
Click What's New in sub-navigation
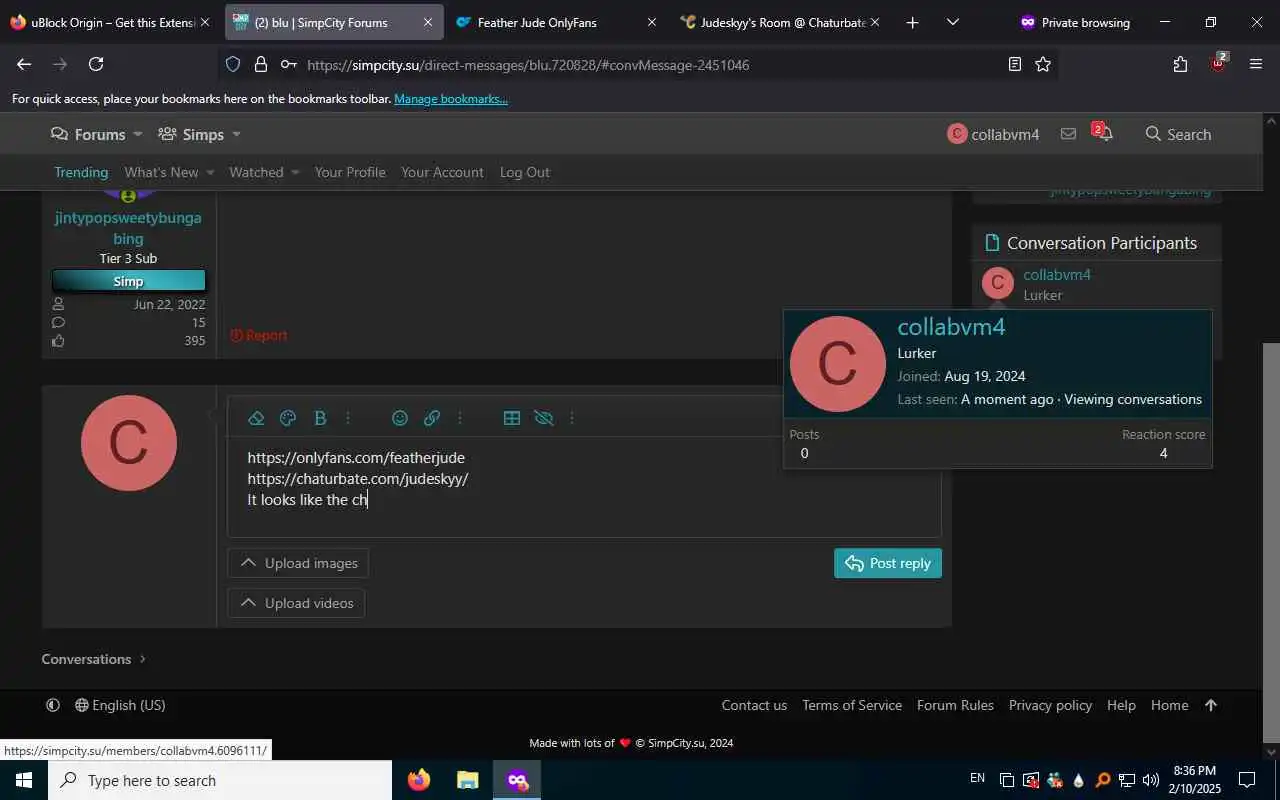(161, 172)
